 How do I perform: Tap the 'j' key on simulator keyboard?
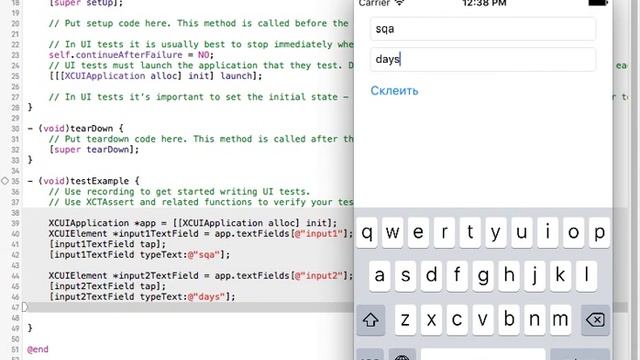[x=535, y=276]
